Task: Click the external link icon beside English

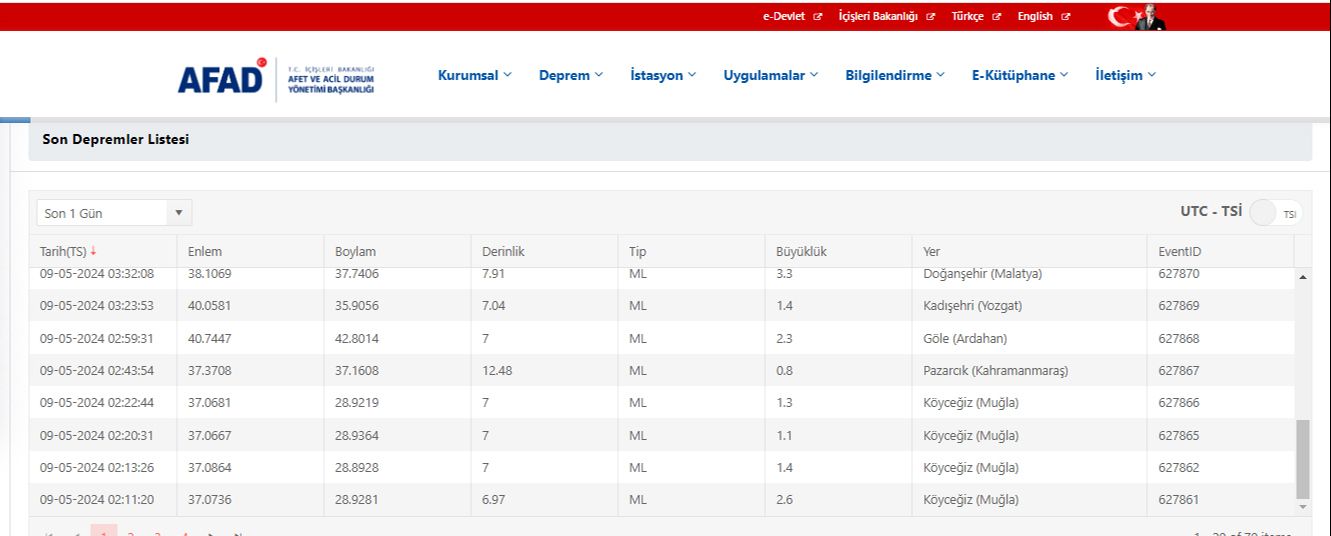Action: click(x=1066, y=17)
